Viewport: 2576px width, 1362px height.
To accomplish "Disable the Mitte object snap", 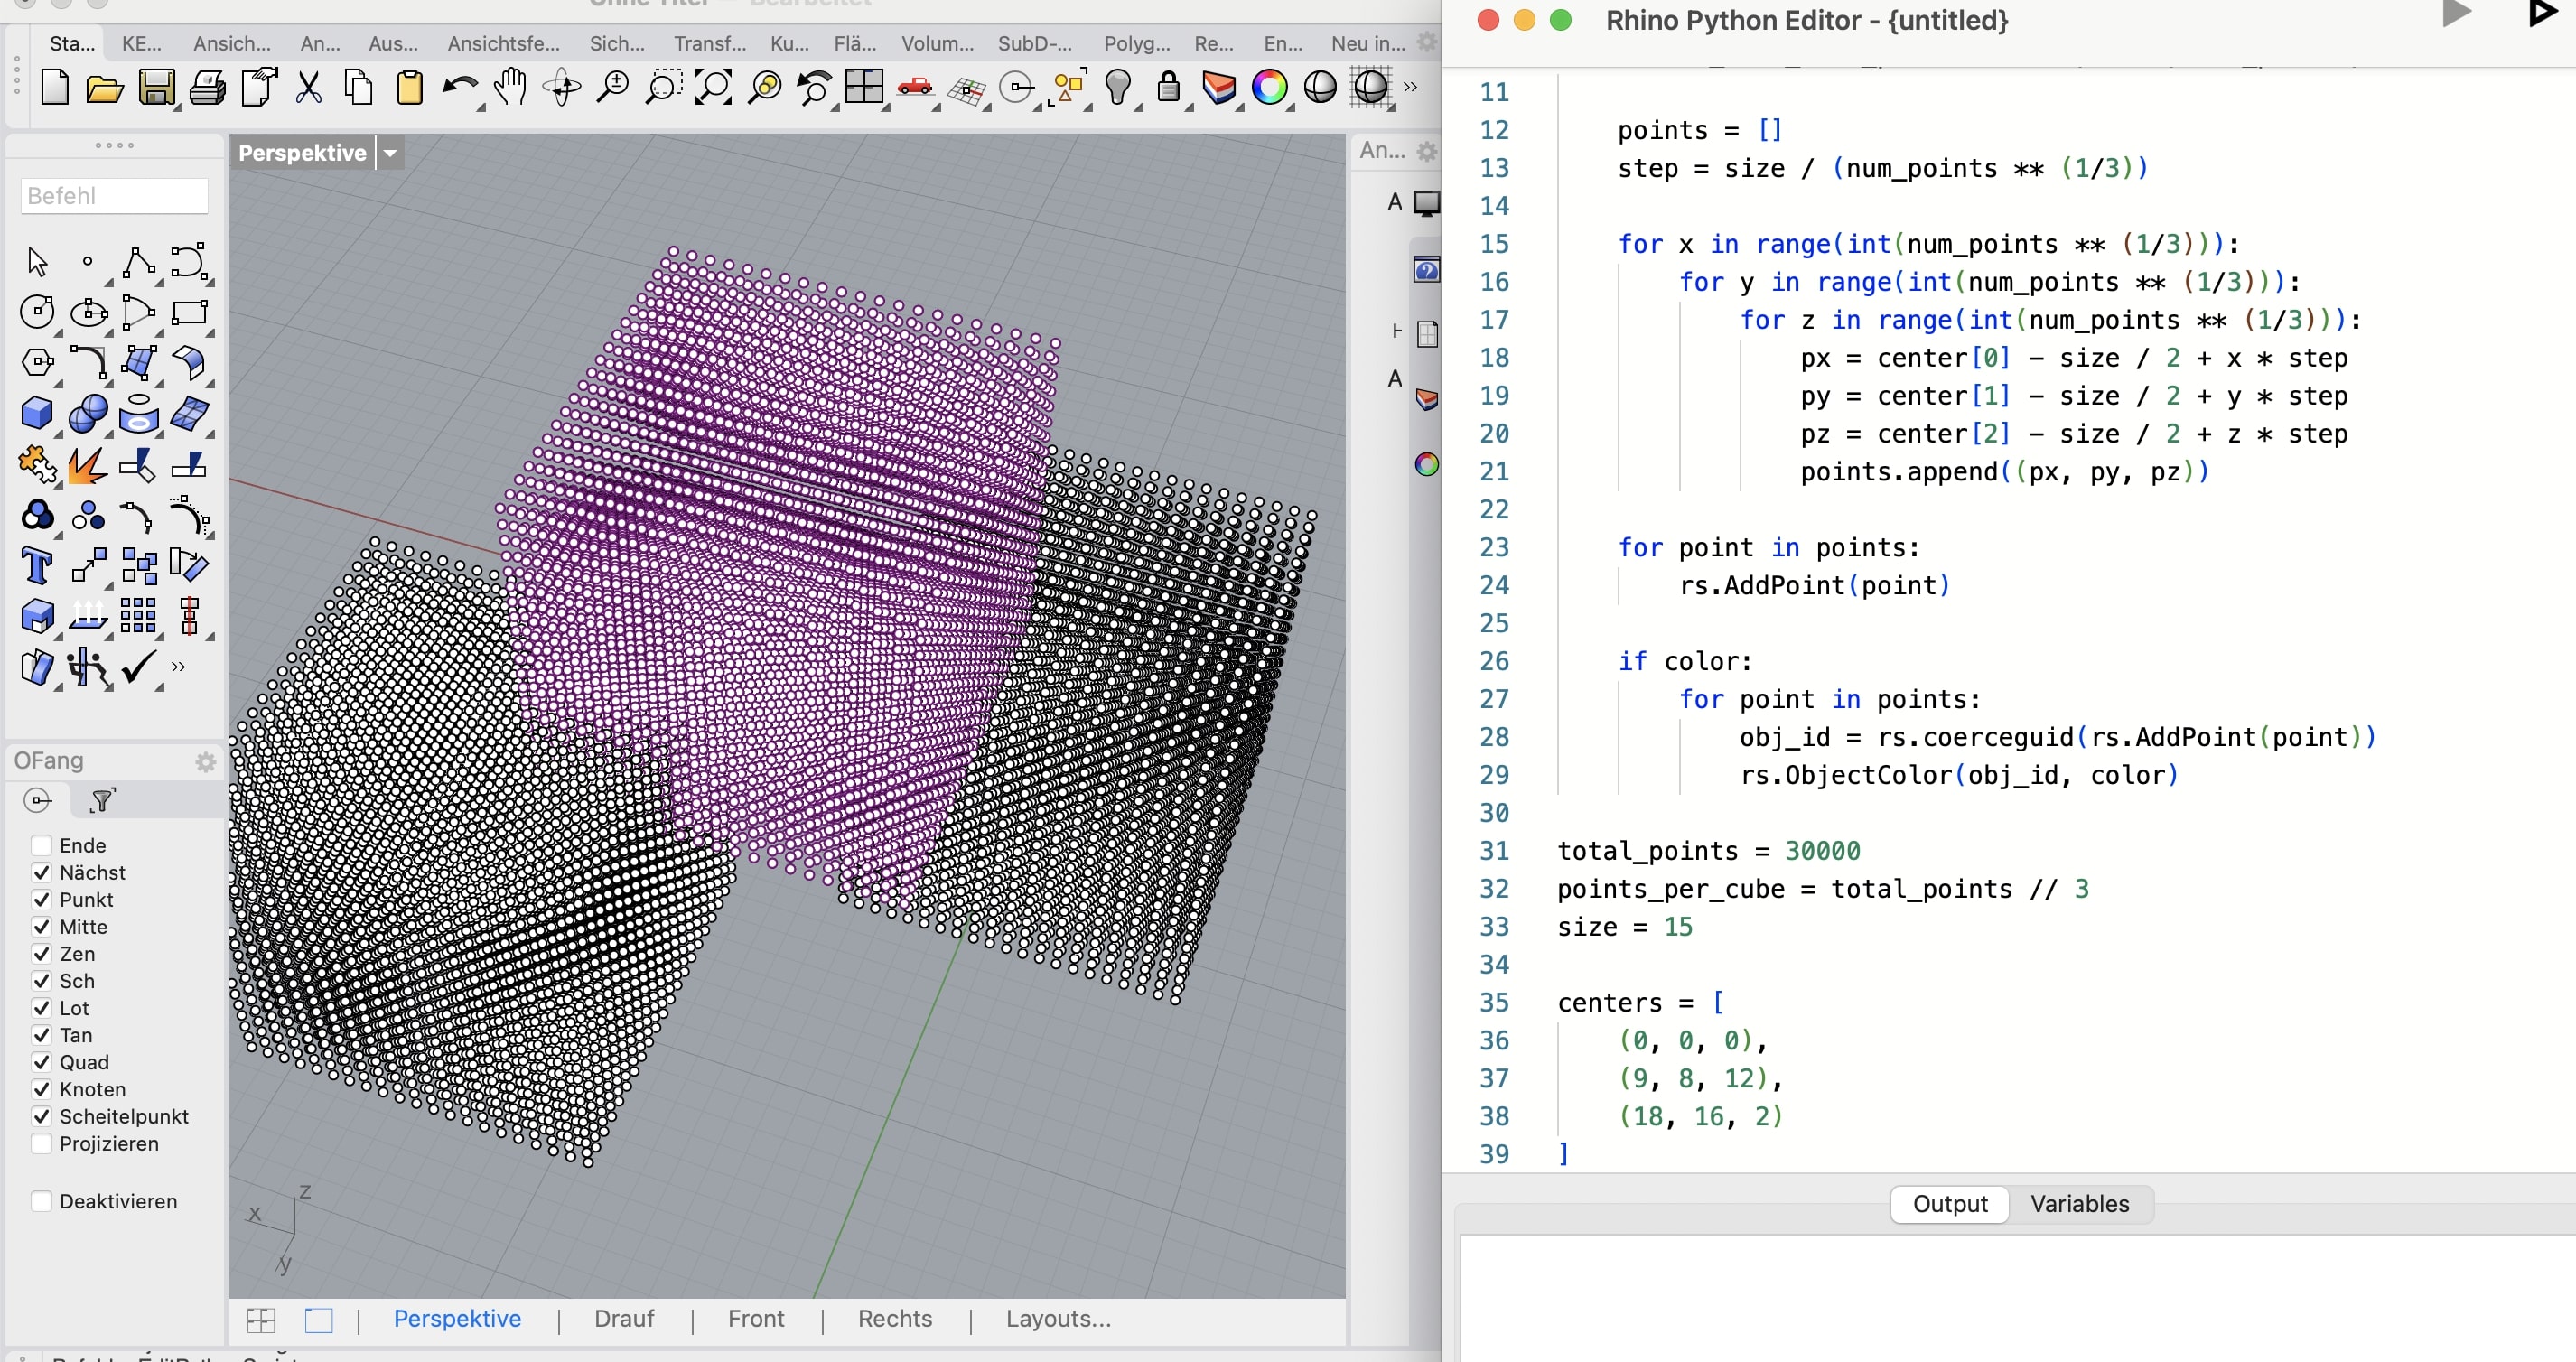I will pyautogui.click(x=41, y=927).
